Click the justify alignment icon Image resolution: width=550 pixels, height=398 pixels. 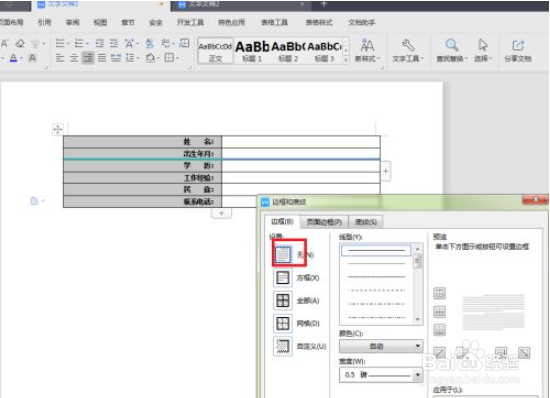click(102, 58)
